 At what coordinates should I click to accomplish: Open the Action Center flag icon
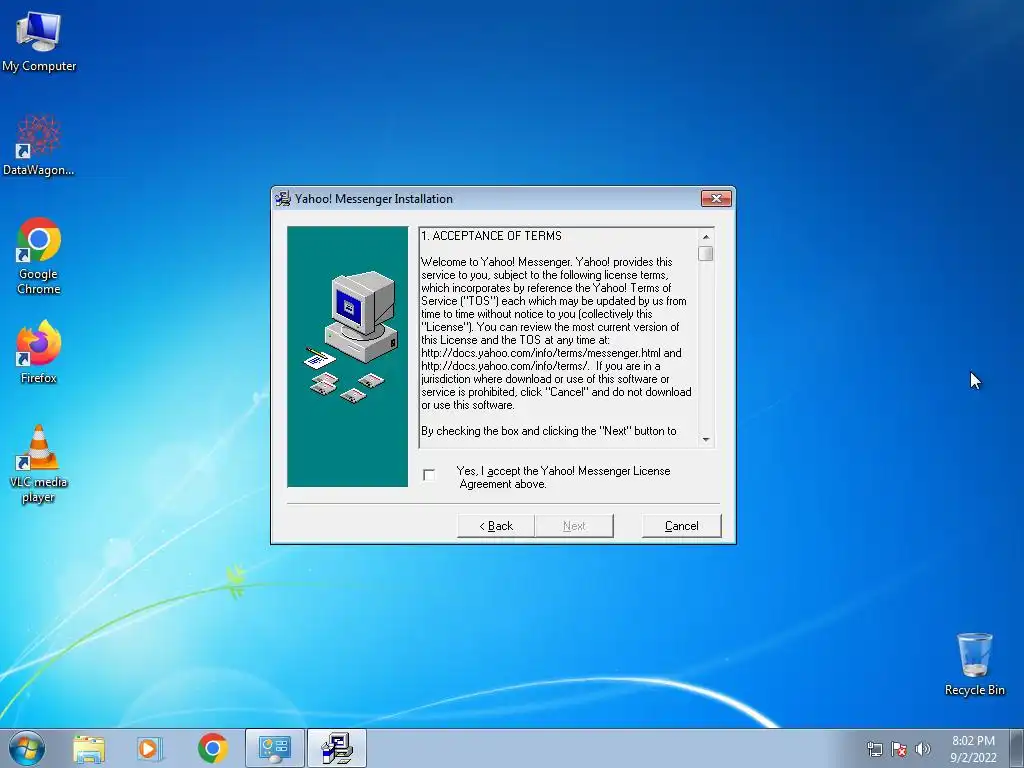click(x=899, y=749)
